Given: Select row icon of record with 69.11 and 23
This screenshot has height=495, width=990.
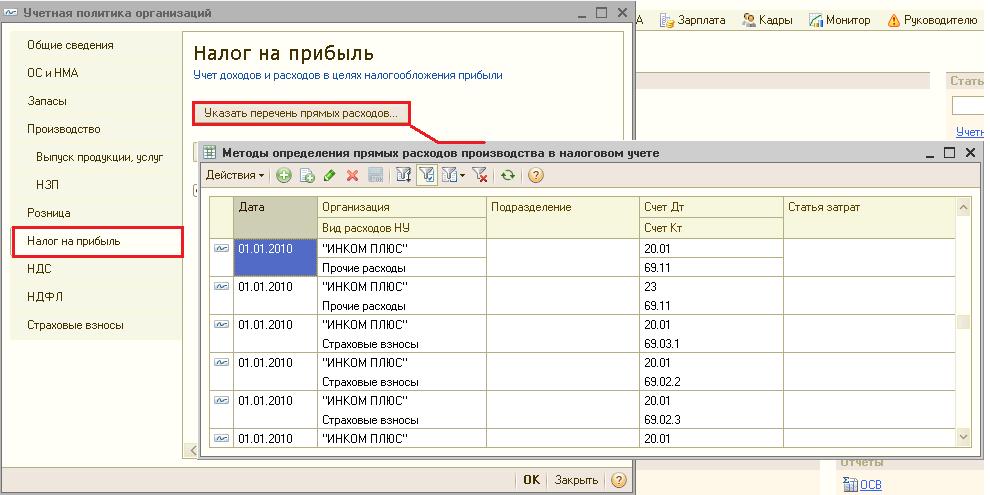Looking at the screenshot, I should pos(221,286).
